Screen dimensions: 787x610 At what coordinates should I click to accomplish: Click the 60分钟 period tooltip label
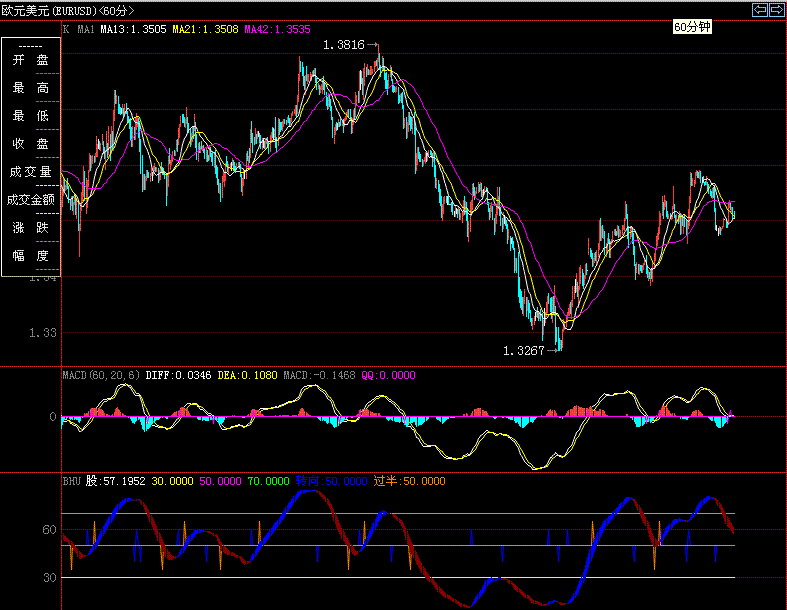click(691, 27)
